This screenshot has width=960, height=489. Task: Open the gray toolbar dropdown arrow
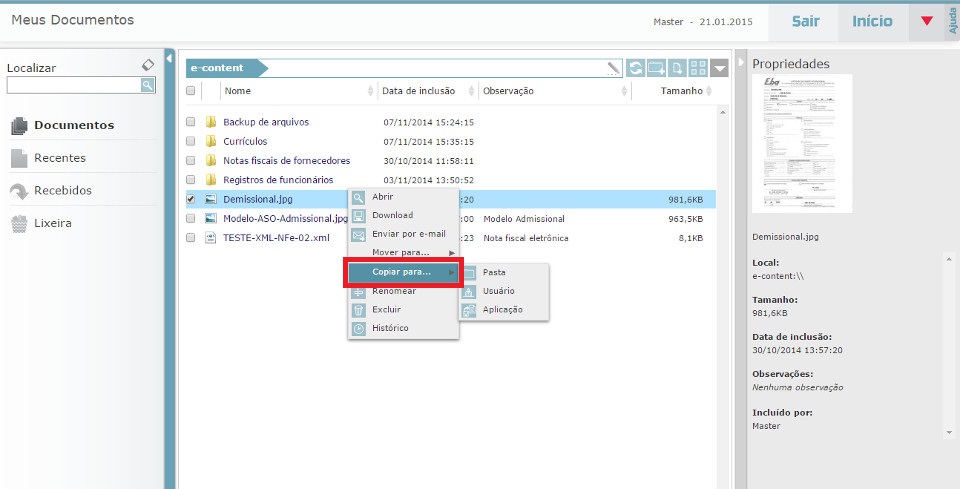(x=721, y=68)
